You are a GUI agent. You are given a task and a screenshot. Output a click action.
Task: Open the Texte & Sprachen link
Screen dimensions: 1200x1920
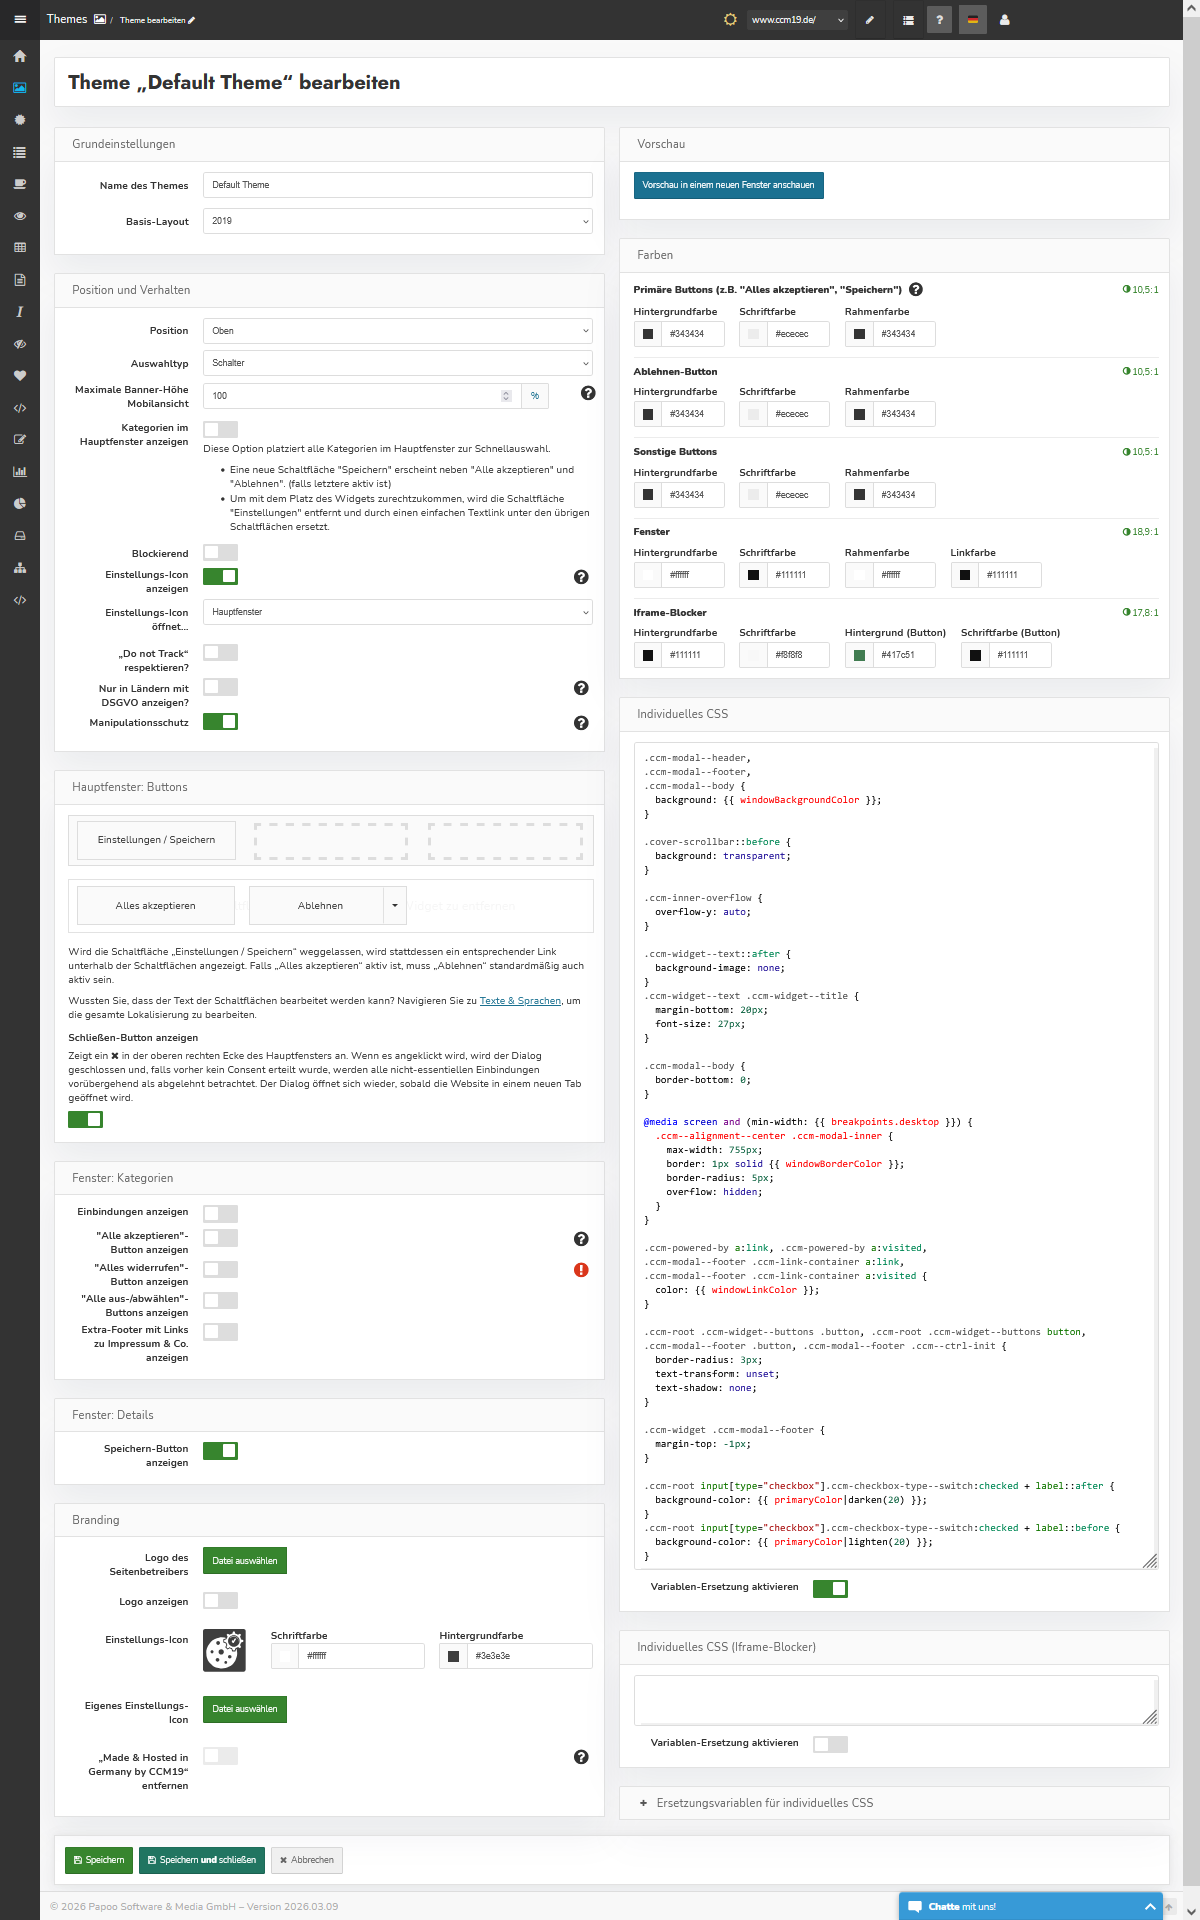coord(520,1001)
